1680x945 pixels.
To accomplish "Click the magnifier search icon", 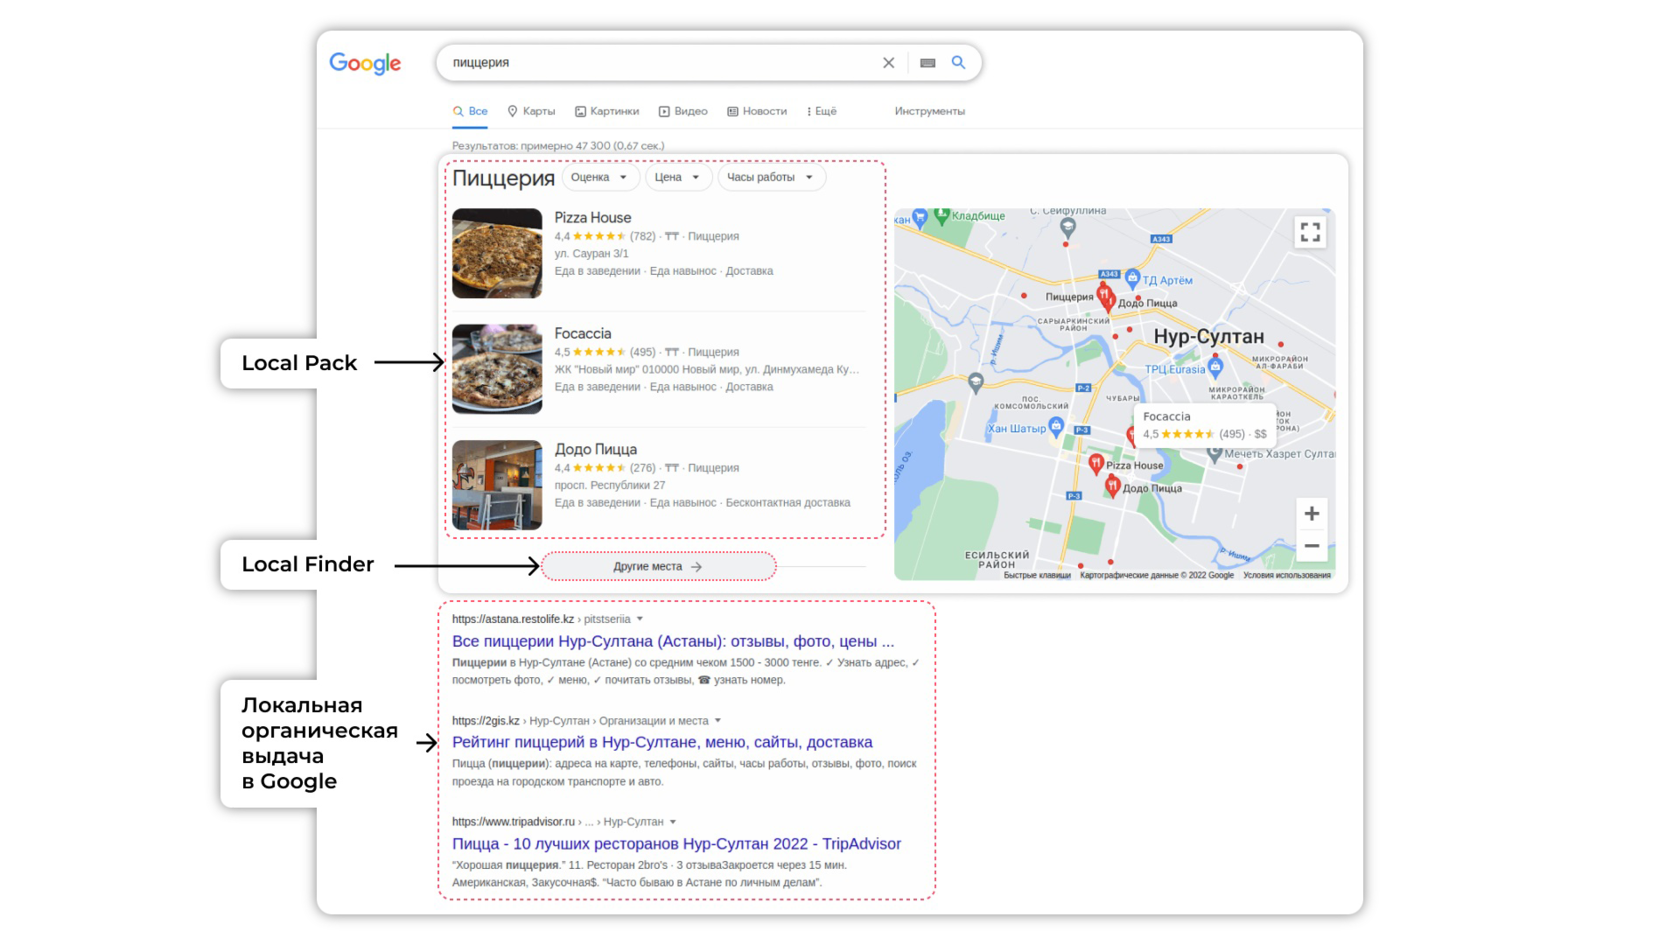I will pyautogui.click(x=958, y=62).
